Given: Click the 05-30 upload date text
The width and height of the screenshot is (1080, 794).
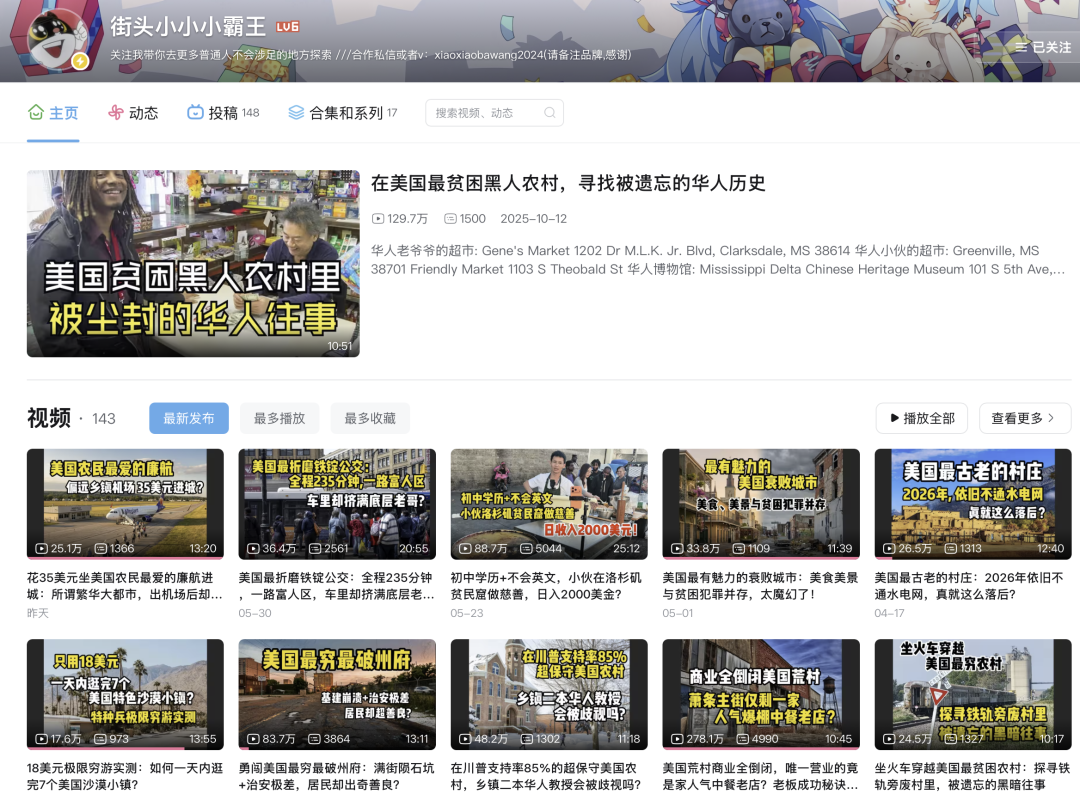Looking at the screenshot, I should click(x=255, y=614).
